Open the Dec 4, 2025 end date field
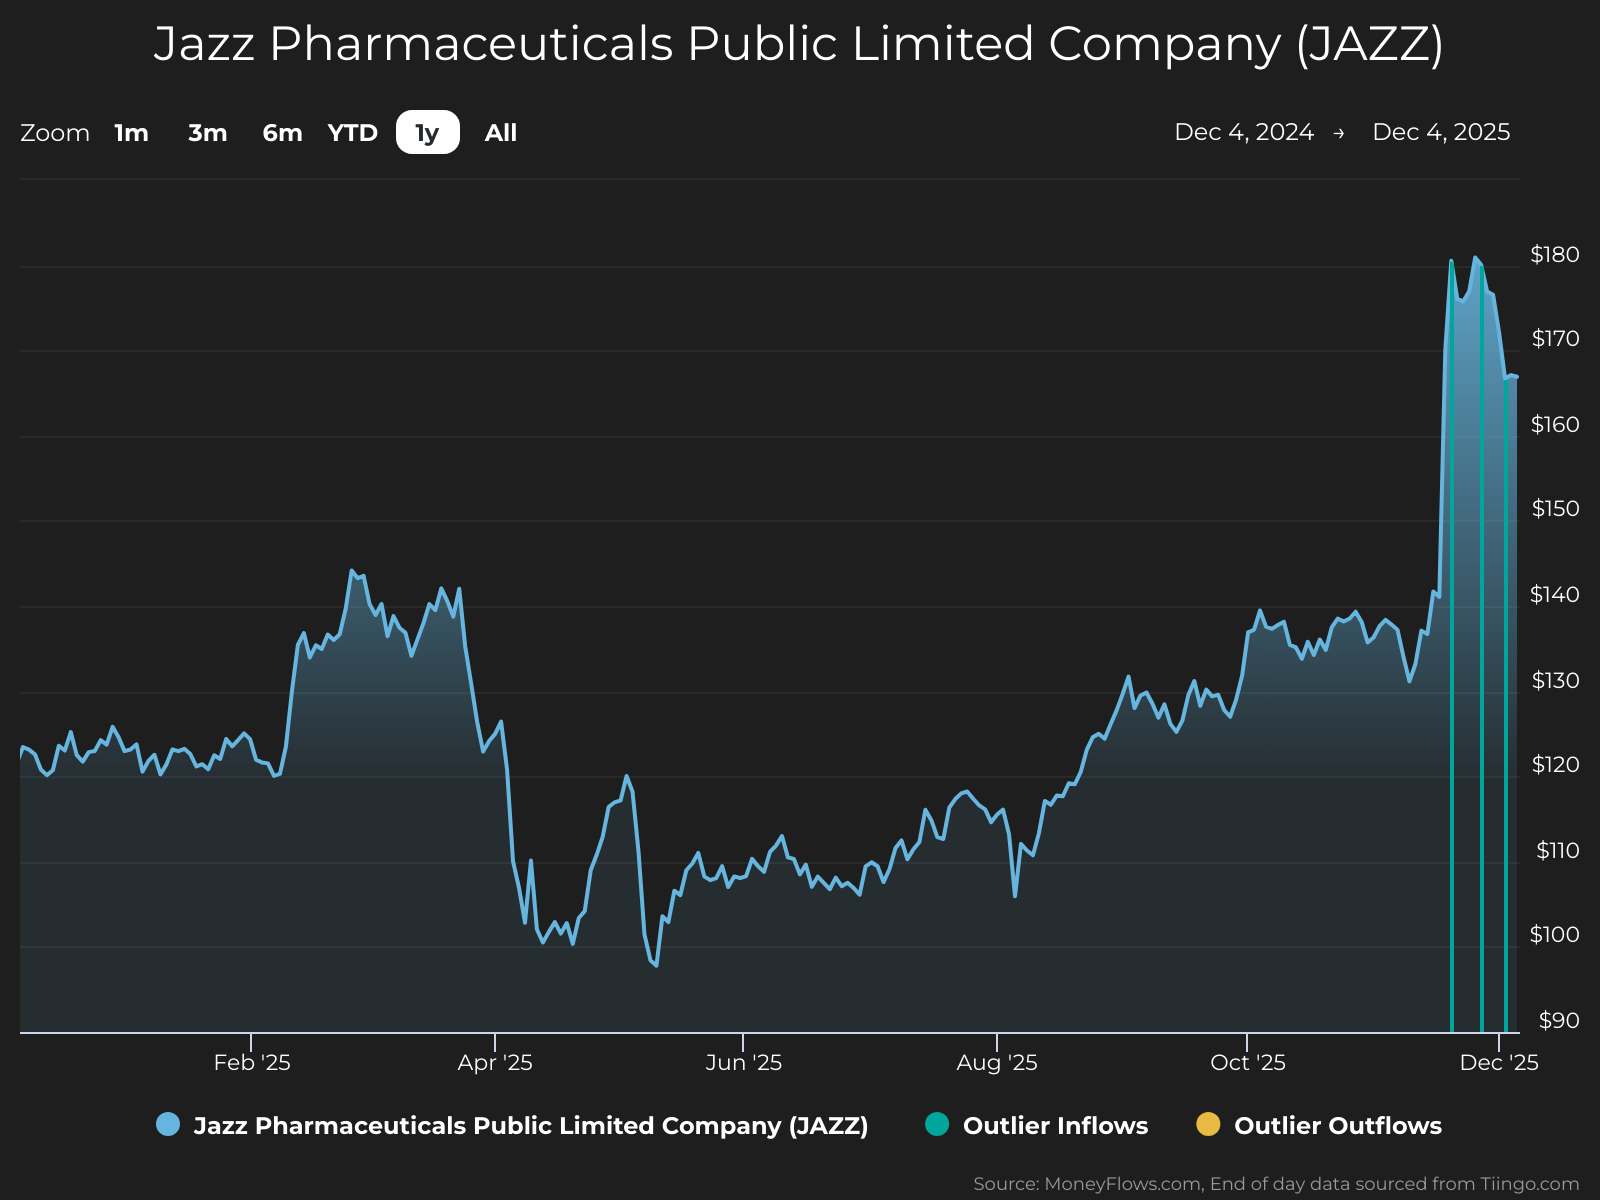This screenshot has width=1600, height=1200. (1441, 132)
